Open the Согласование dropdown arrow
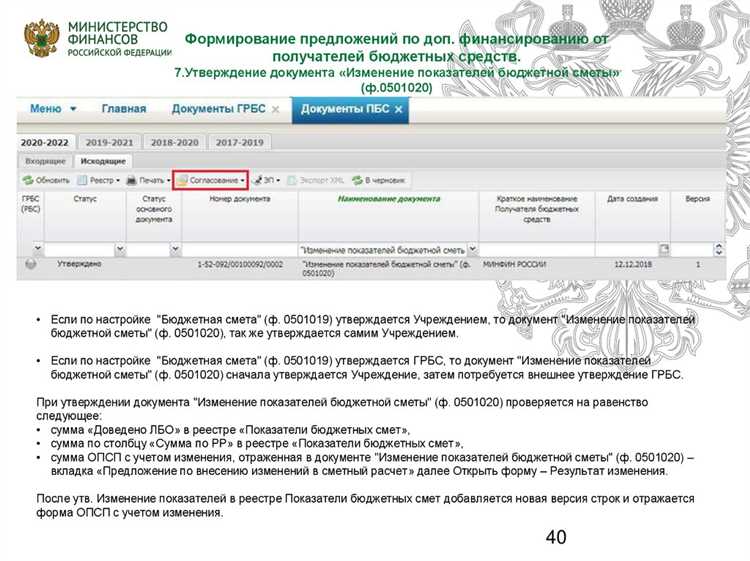 coord(243,181)
